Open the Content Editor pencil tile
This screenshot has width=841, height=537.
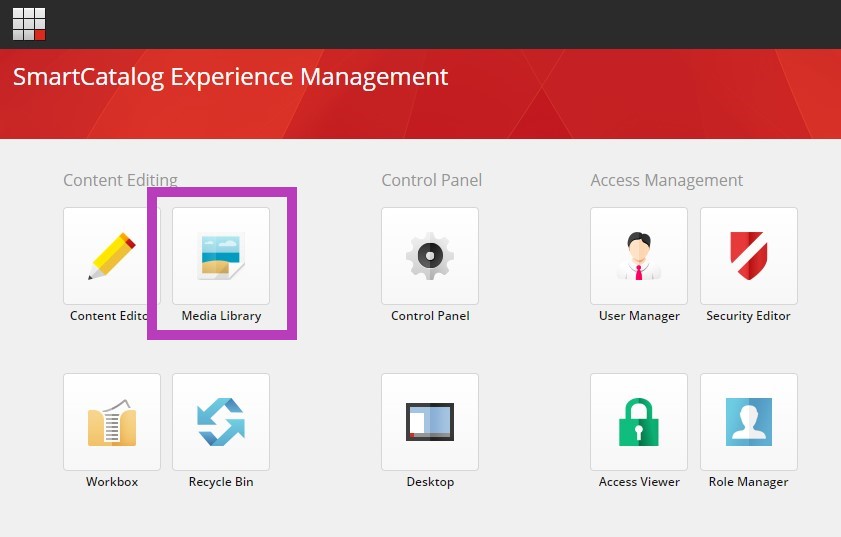click(112, 256)
